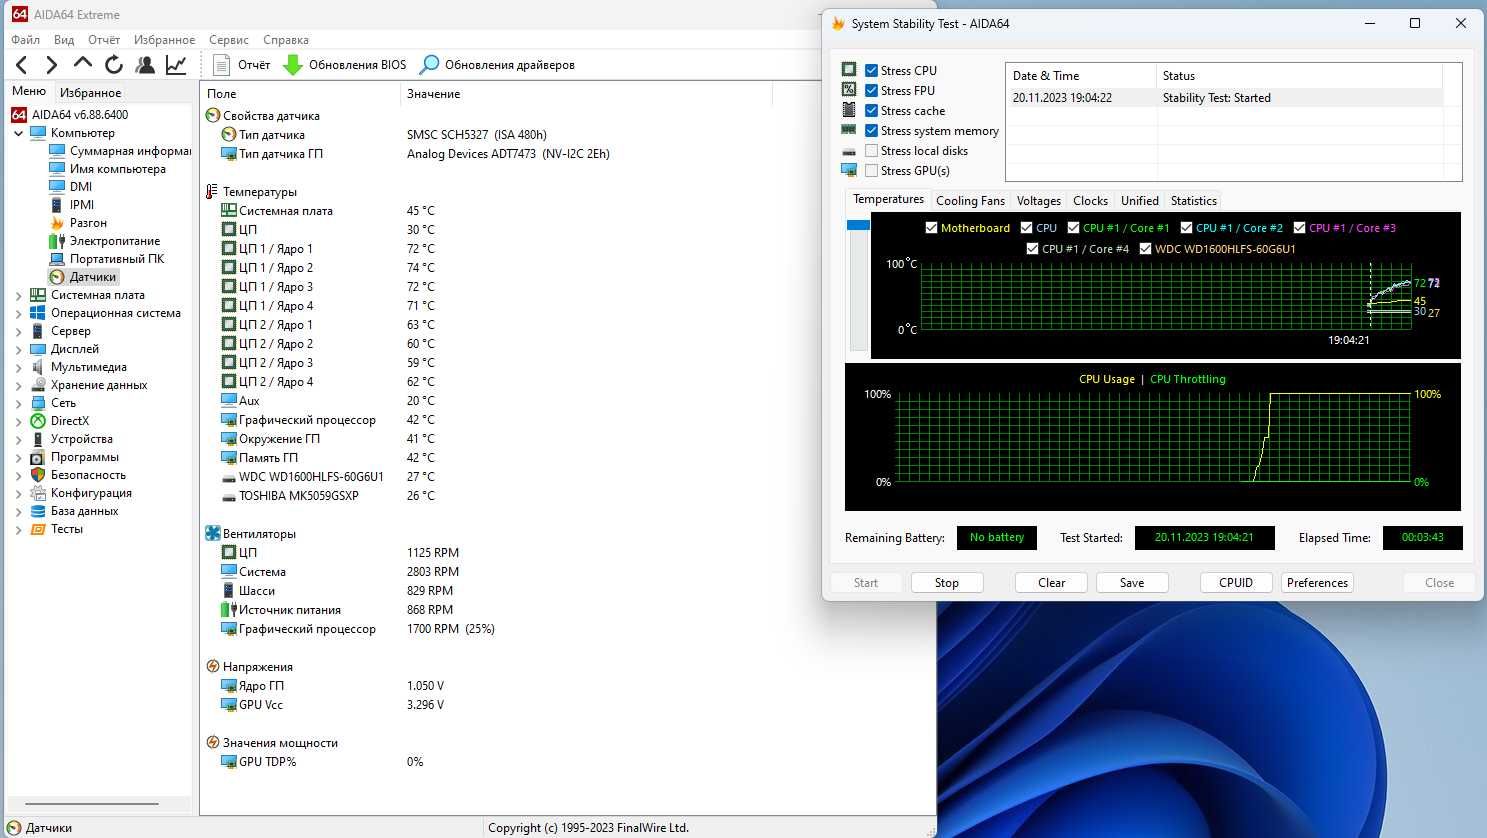The width and height of the screenshot is (1487, 838).
Task: Click the Тесты tree icon
Action: coord(38,529)
